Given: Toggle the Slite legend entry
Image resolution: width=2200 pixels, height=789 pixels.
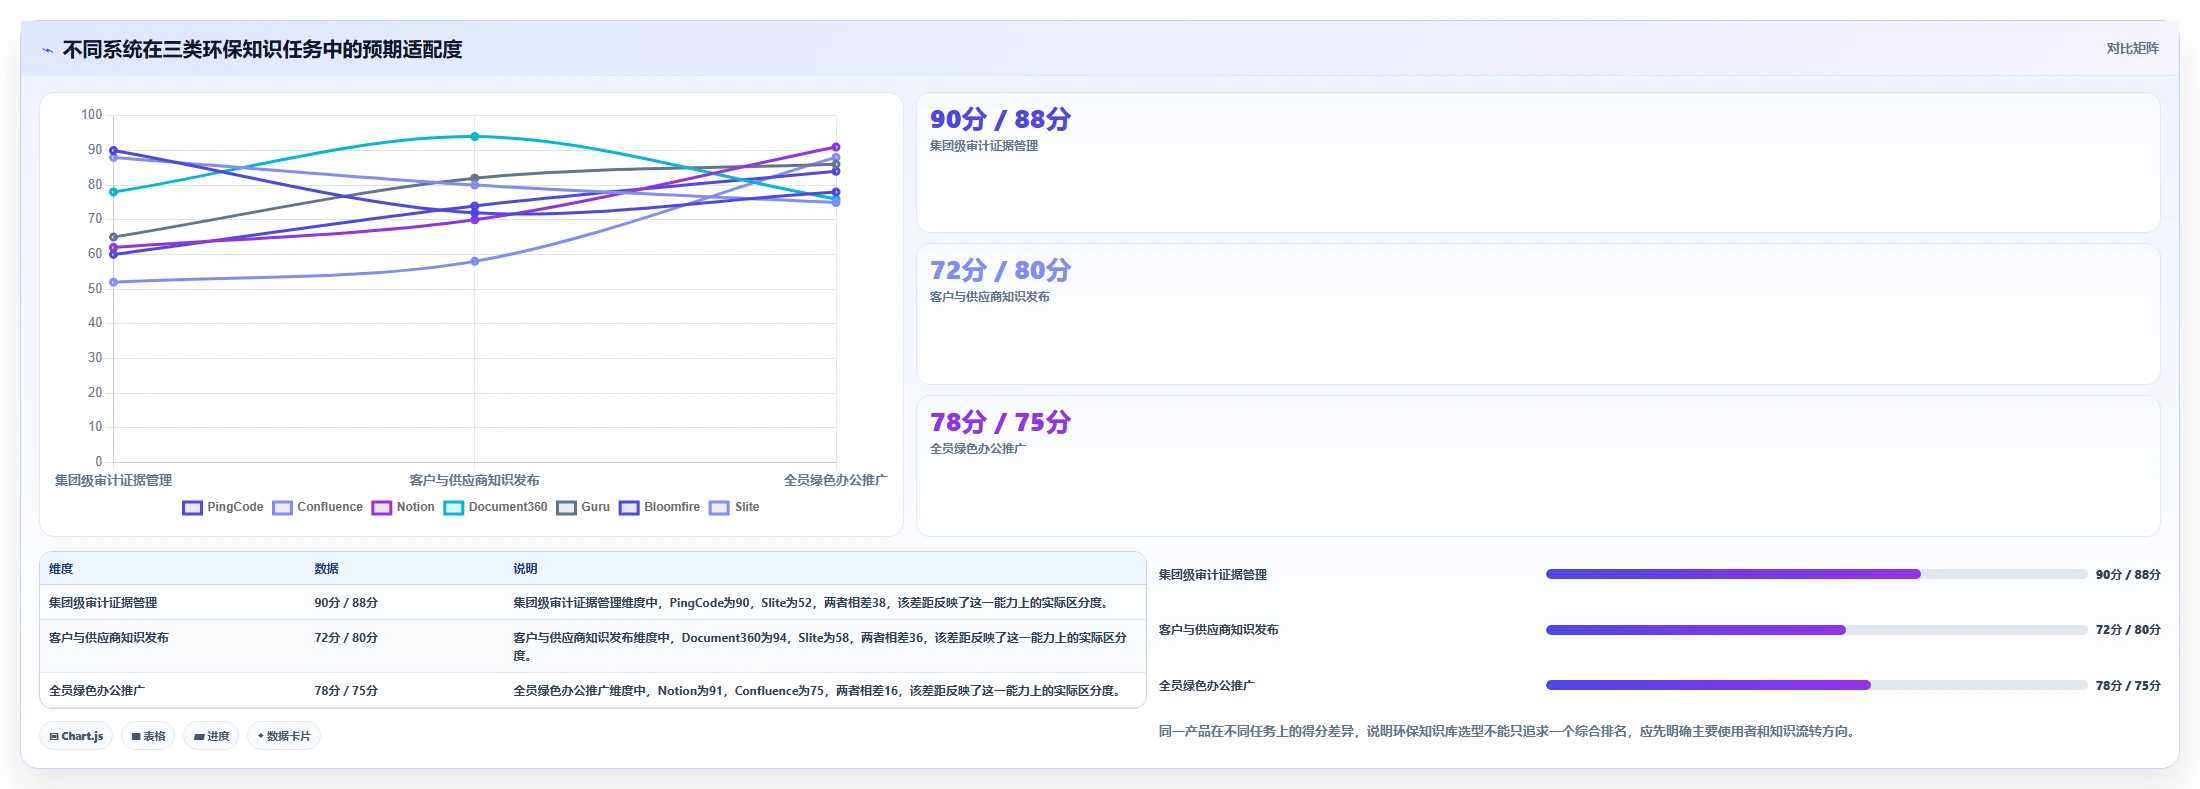Looking at the screenshot, I should click(x=734, y=507).
